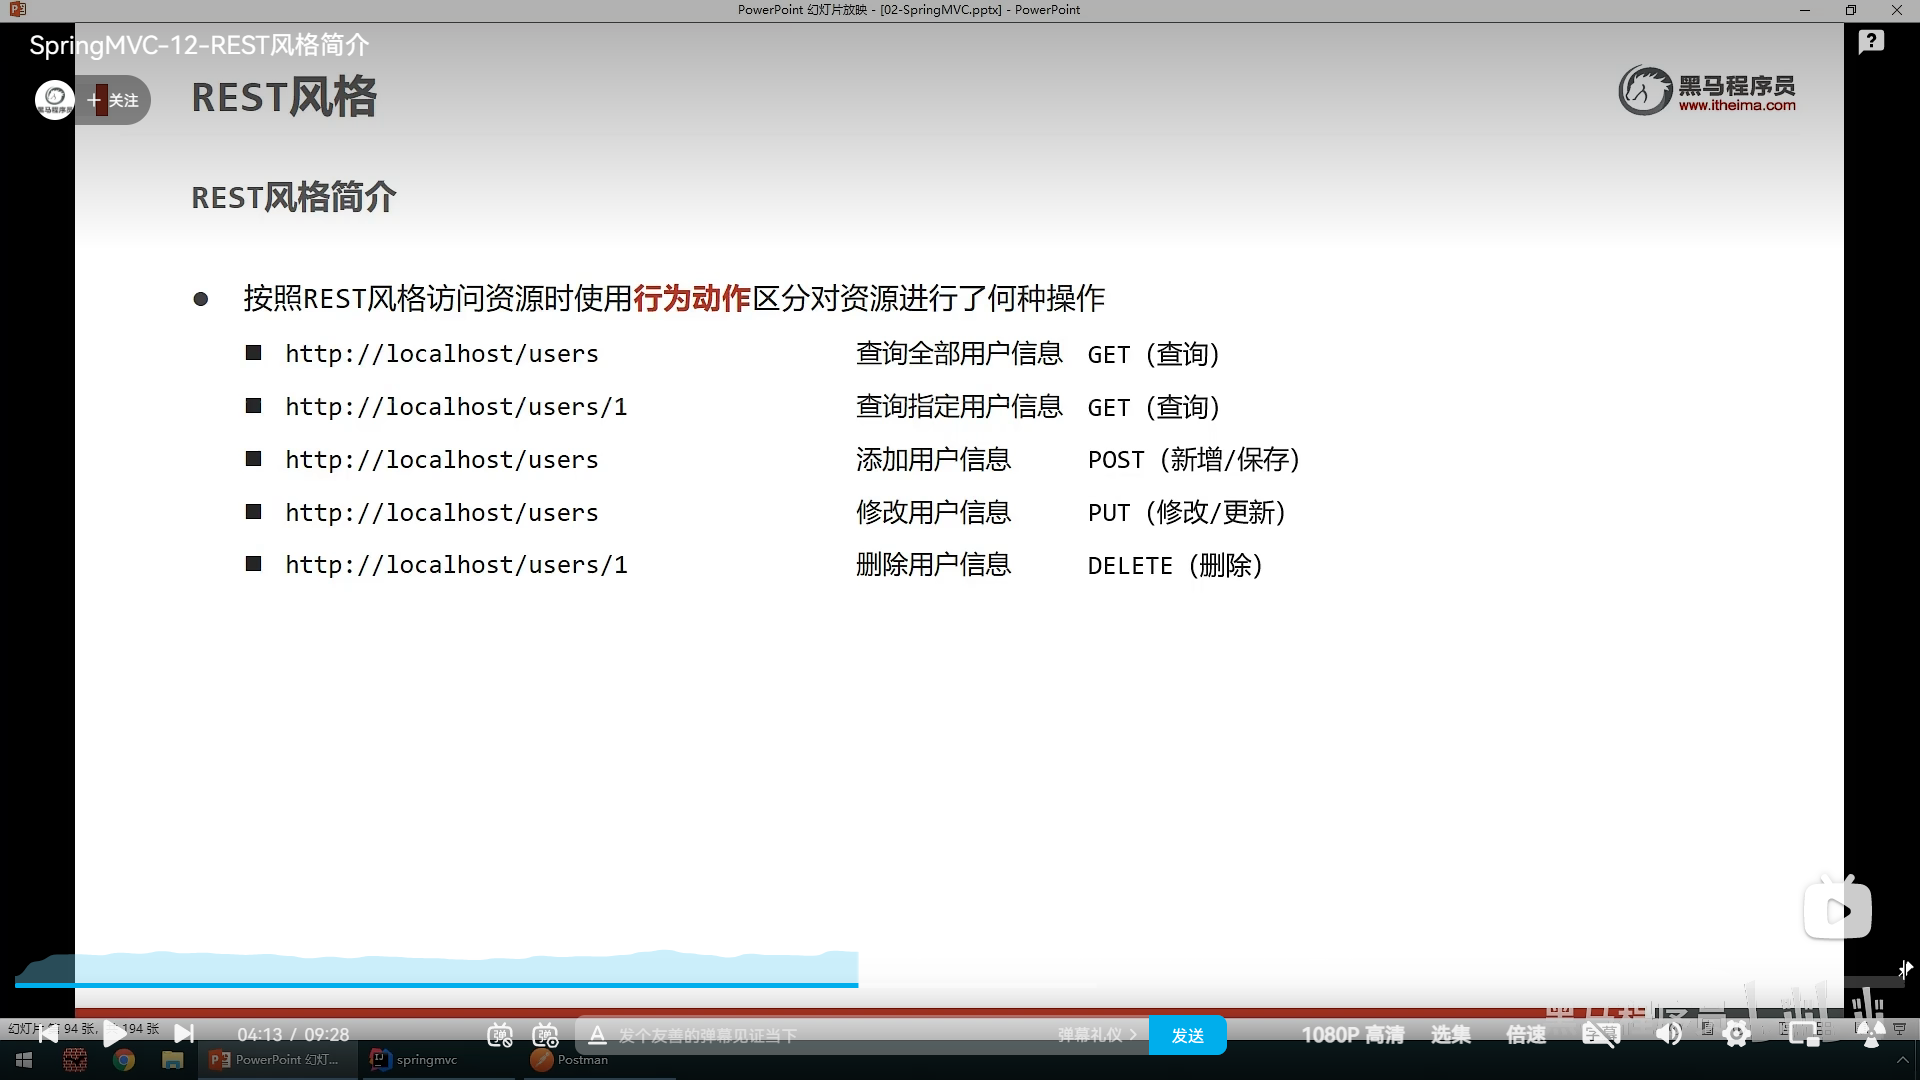Image resolution: width=1920 pixels, height=1080 pixels.
Task: Enable picture-in-picture mode
Action: tap(1804, 1035)
